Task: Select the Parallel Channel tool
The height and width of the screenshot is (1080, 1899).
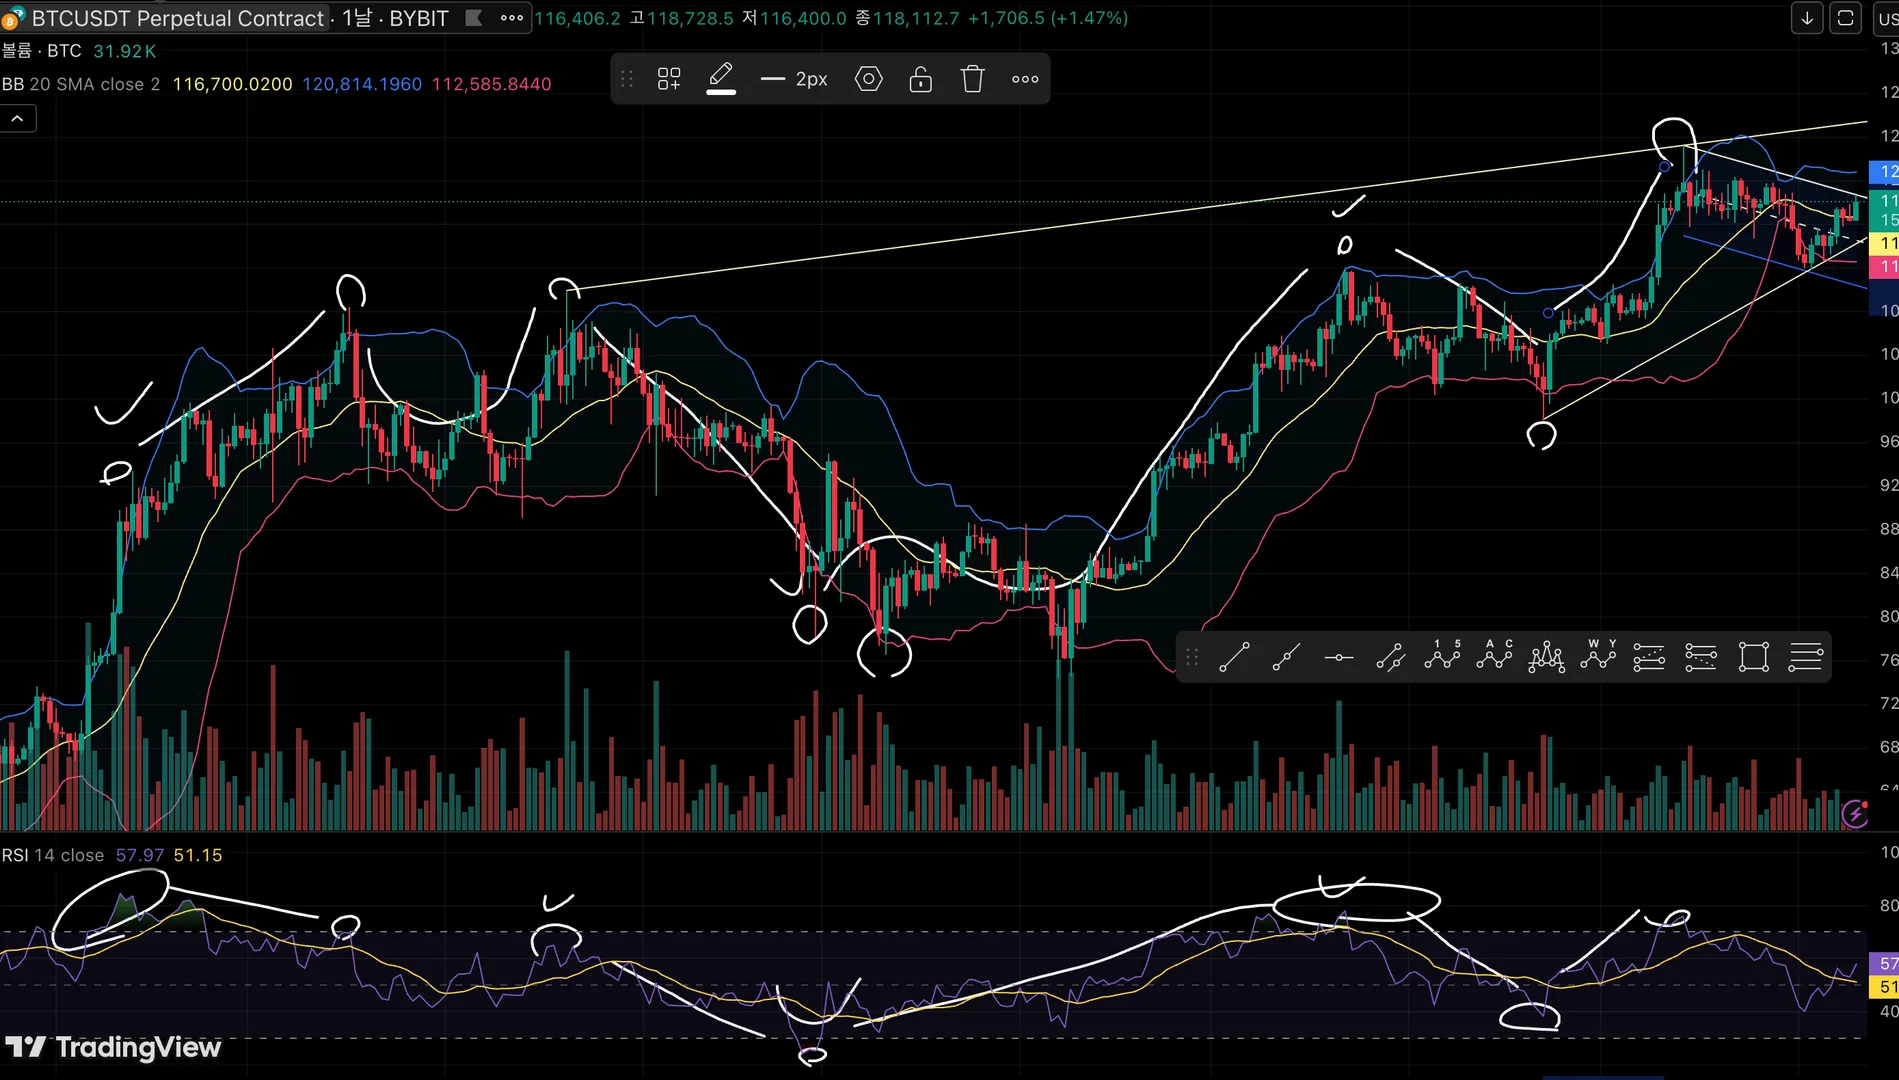Action: click(1390, 657)
